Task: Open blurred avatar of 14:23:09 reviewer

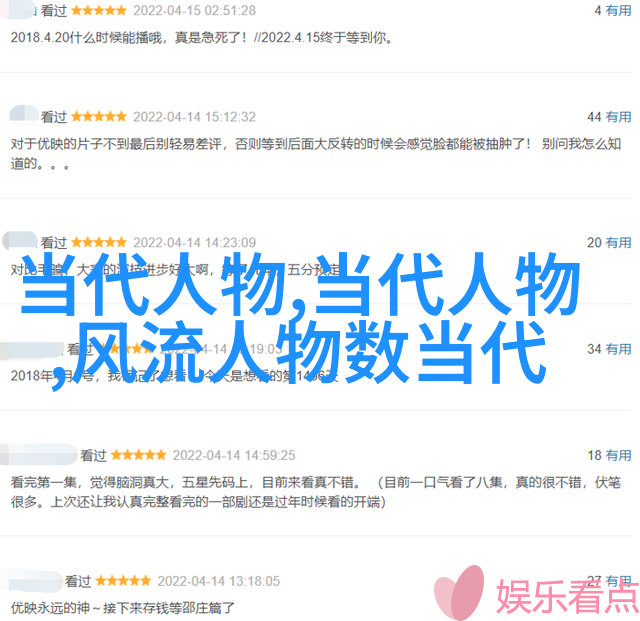Action: point(20,240)
